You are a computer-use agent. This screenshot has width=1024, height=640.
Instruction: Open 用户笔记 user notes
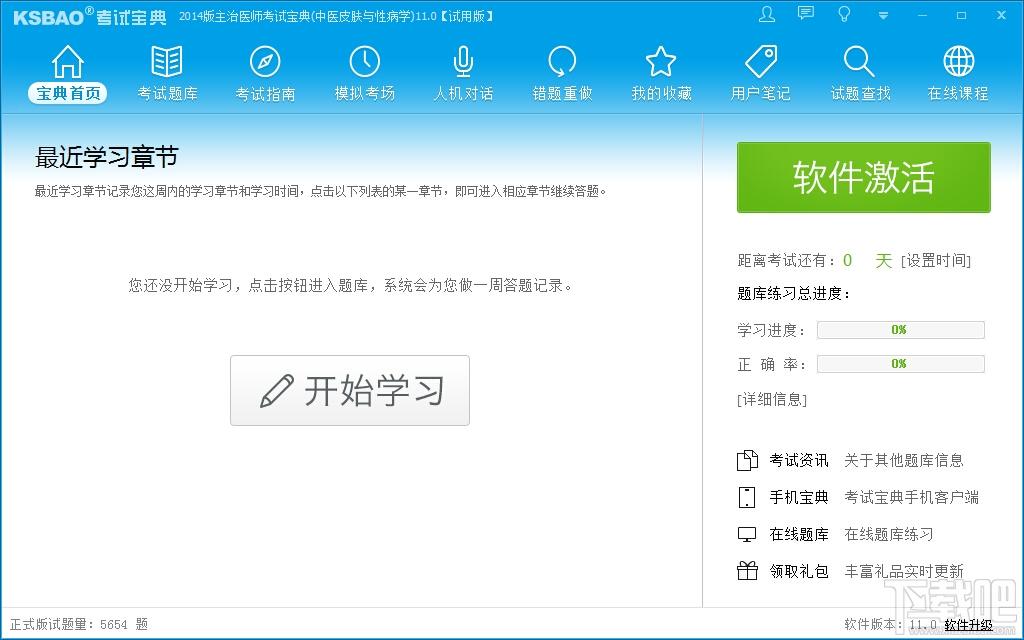click(760, 74)
